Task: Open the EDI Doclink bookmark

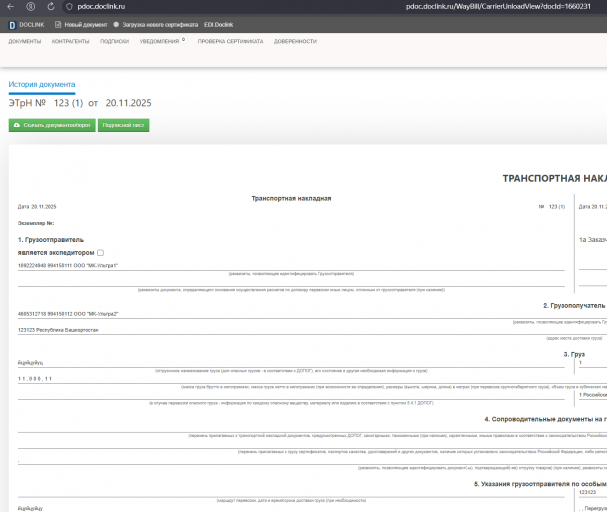Action: [219, 25]
